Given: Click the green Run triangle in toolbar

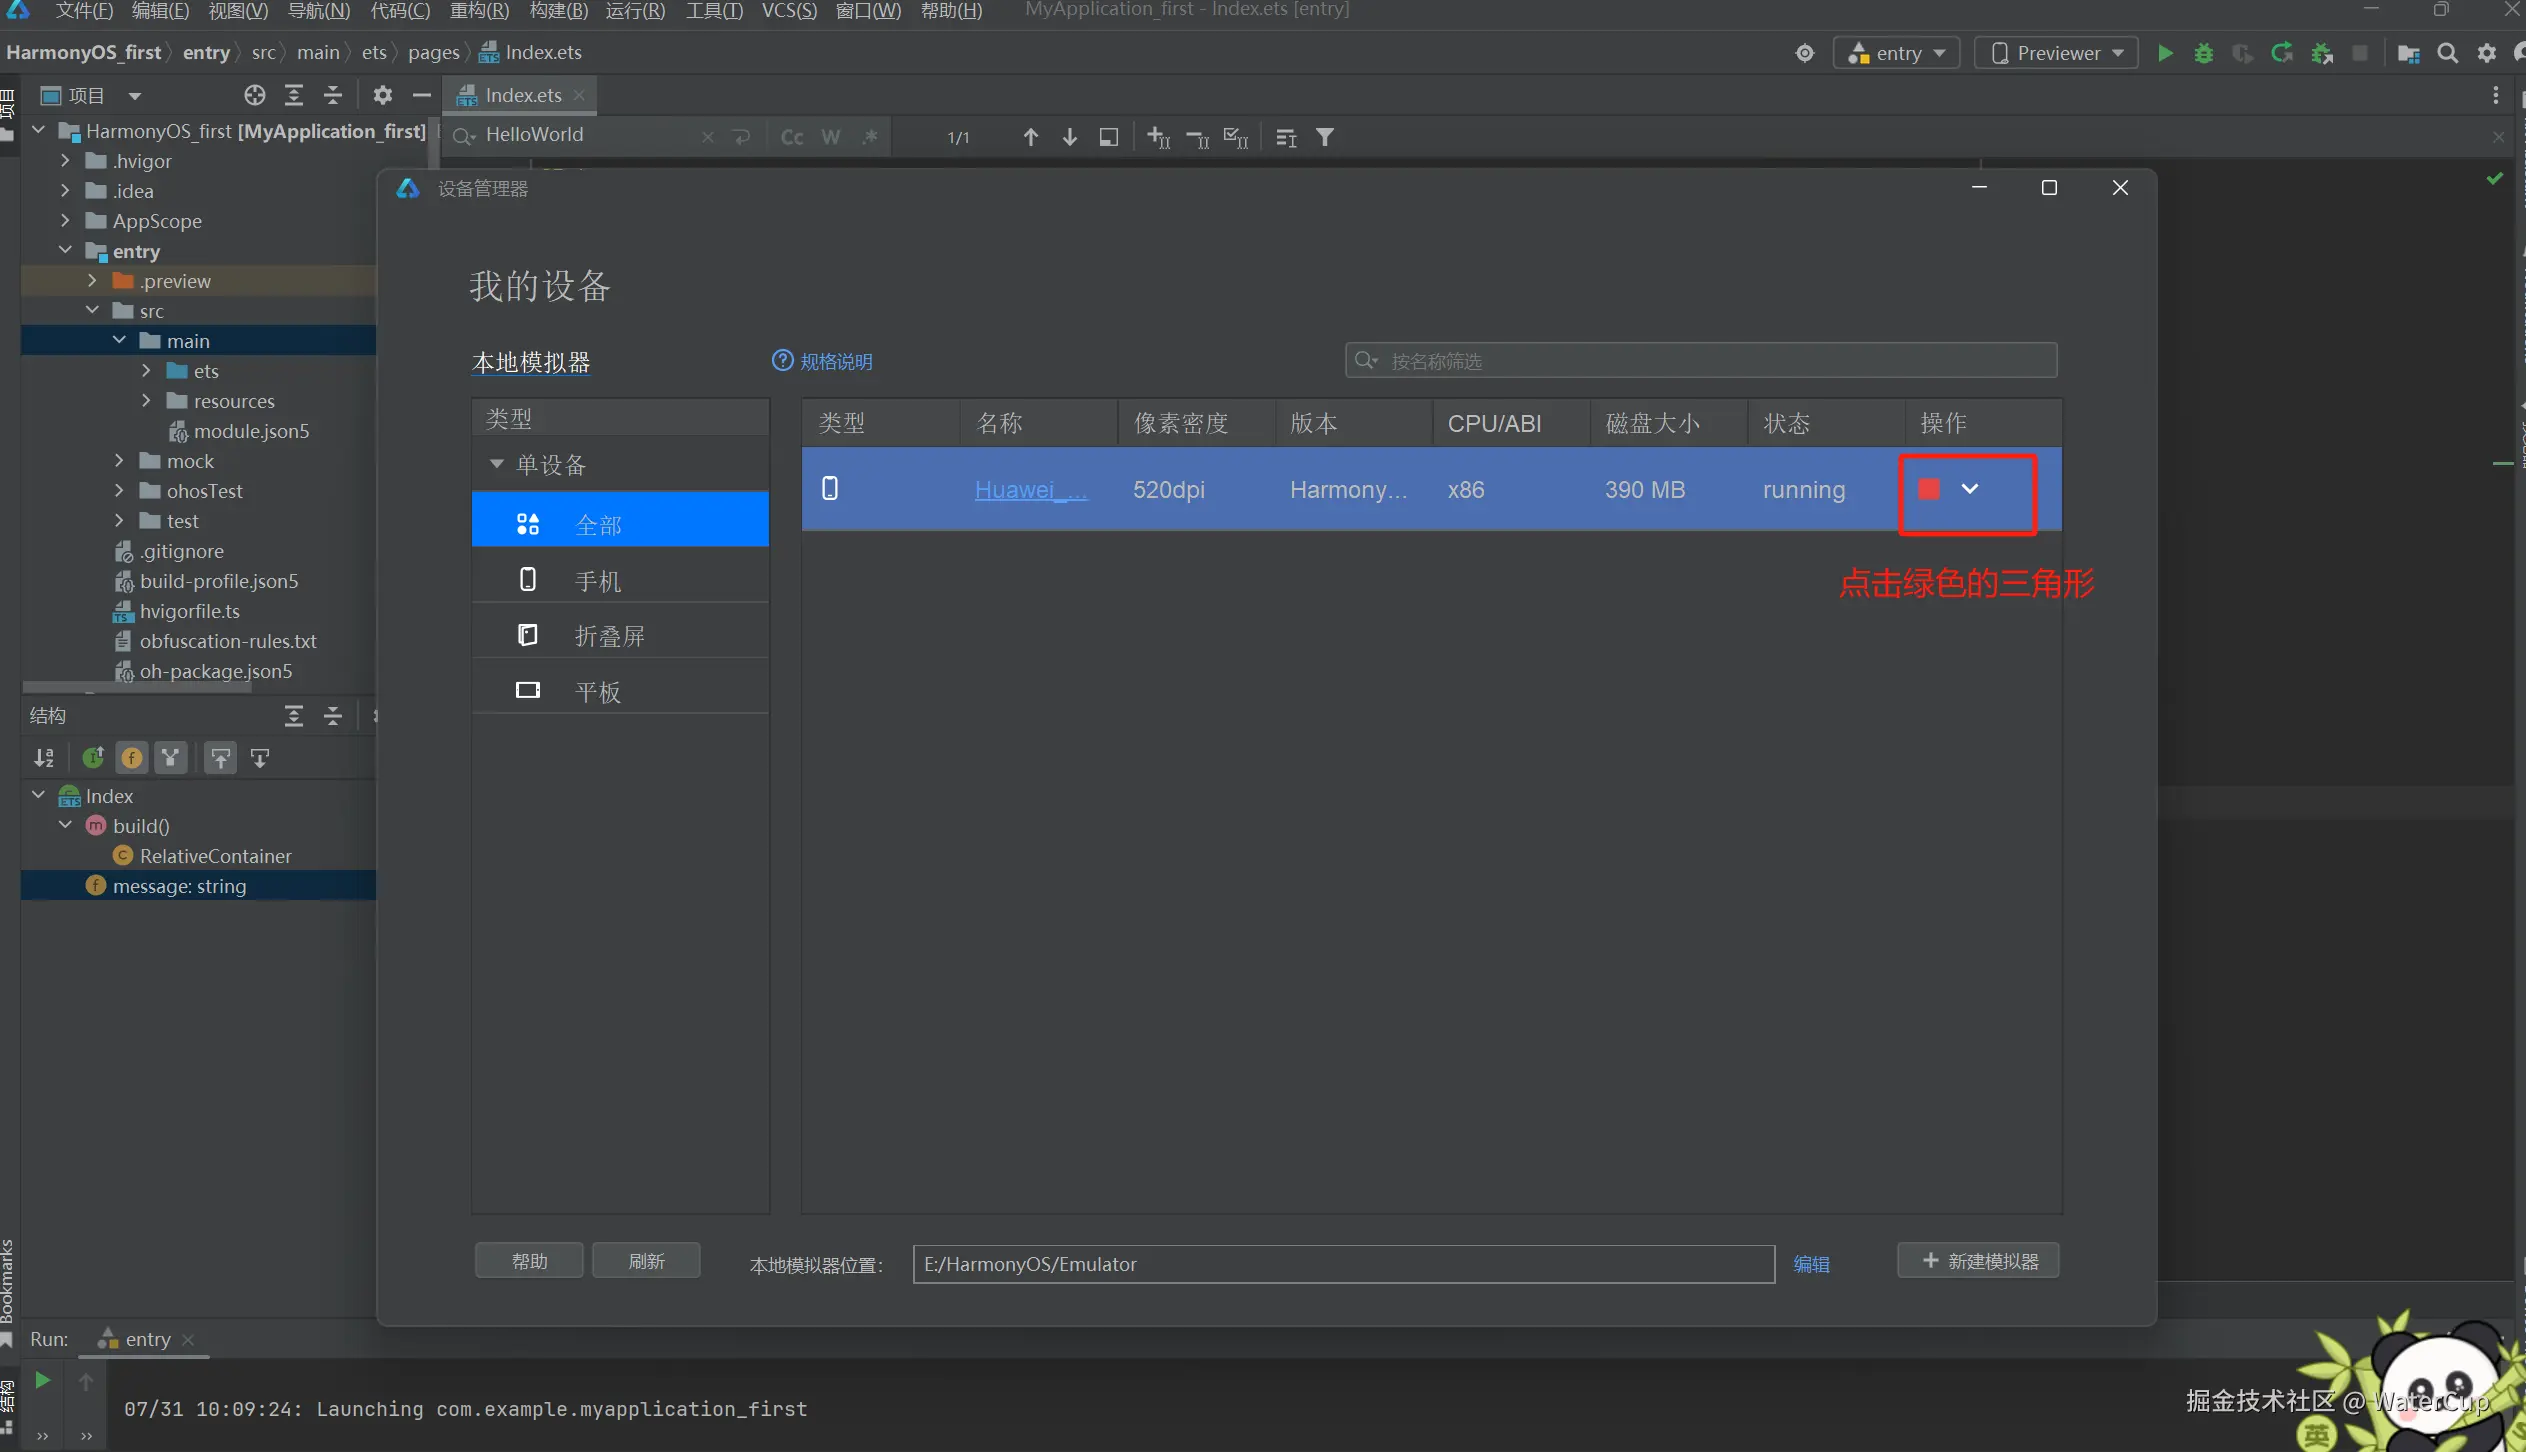Looking at the screenshot, I should pyautogui.click(x=2165, y=53).
